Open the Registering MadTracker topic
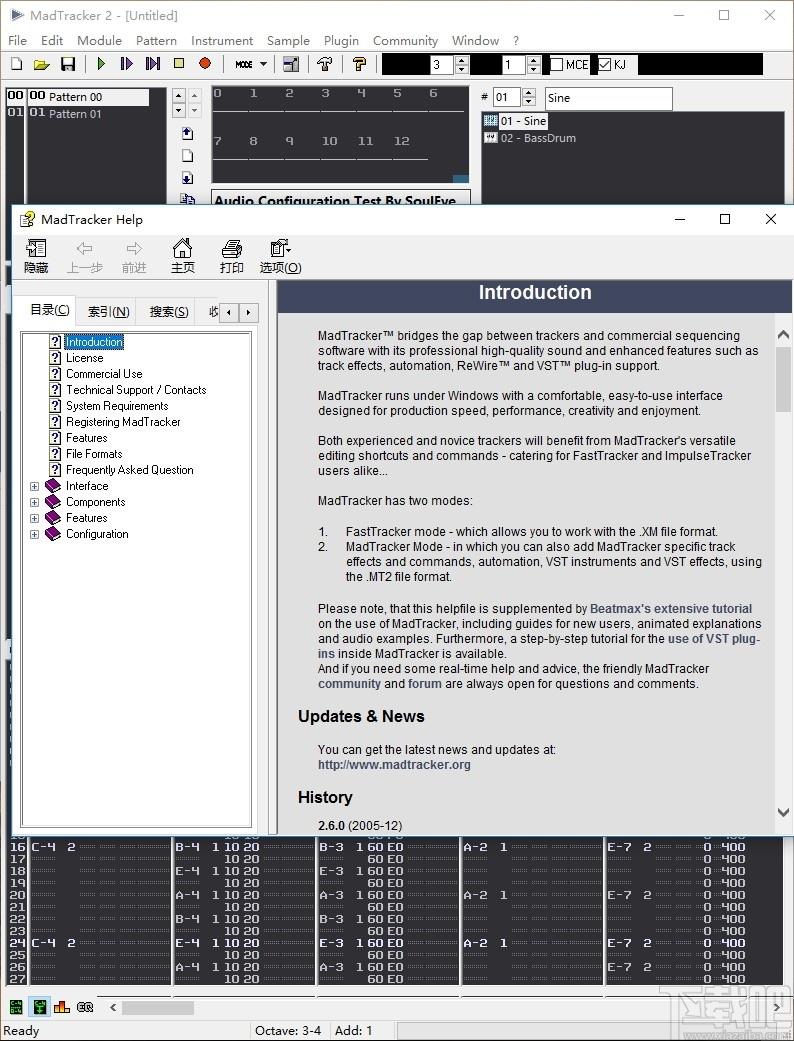 (123, 422)
